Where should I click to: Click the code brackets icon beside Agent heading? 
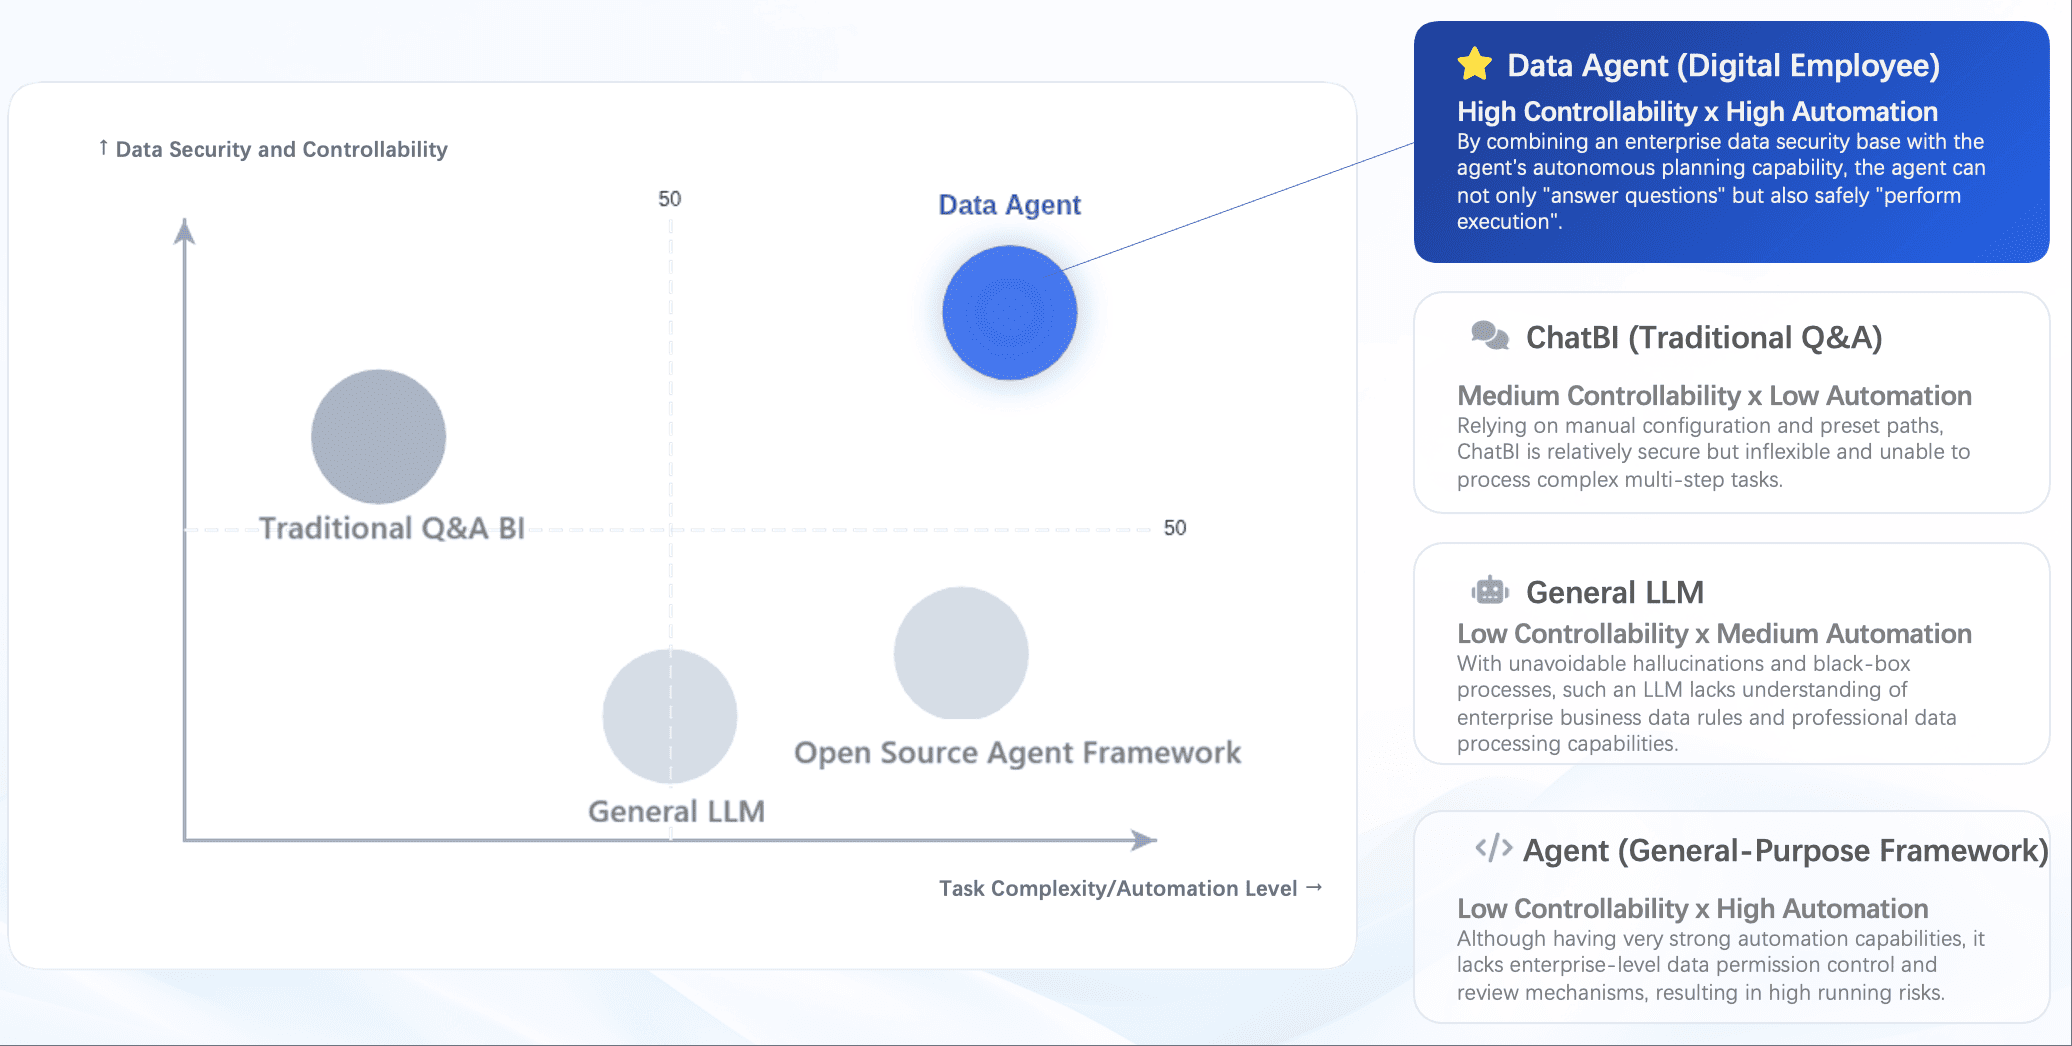(x=1494, y=849)
